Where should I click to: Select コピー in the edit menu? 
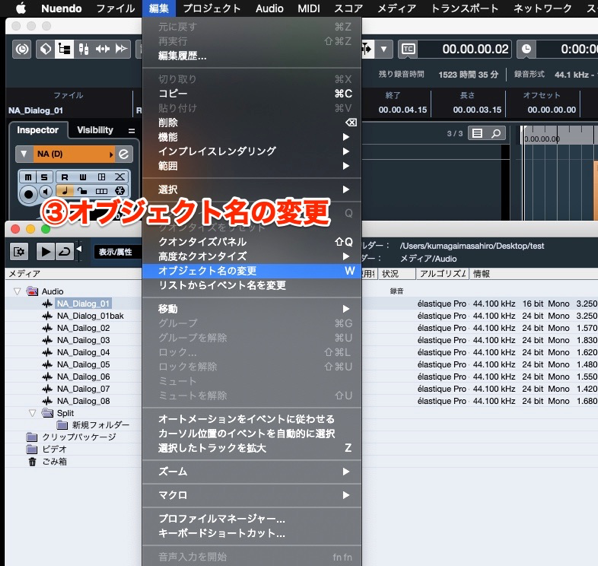tap(251, 93)
